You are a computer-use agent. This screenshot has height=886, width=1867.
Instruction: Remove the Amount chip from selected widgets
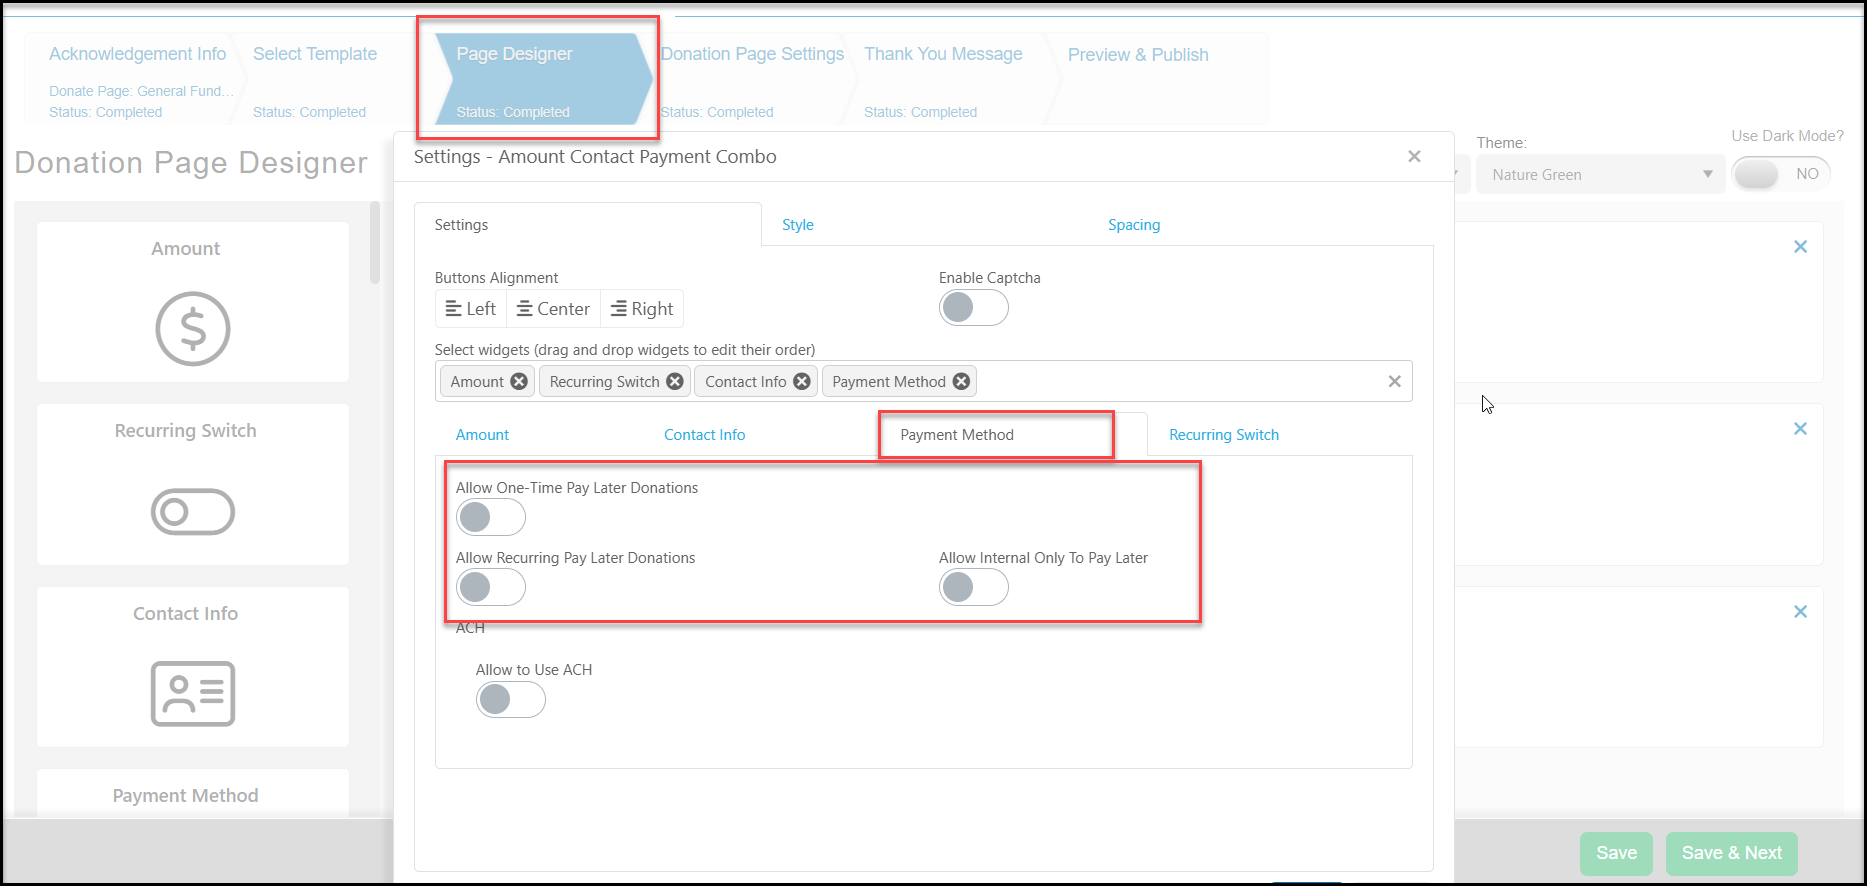click(x=519, y=381)
